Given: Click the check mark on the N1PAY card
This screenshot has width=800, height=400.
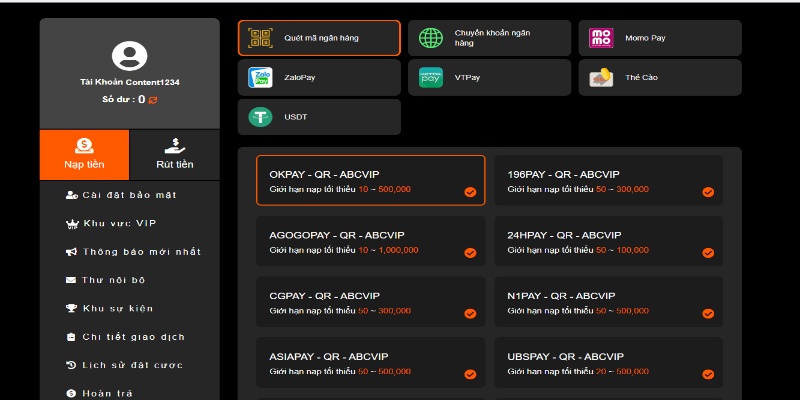Looking at the screenshot, I should click(x=708, y=313).
